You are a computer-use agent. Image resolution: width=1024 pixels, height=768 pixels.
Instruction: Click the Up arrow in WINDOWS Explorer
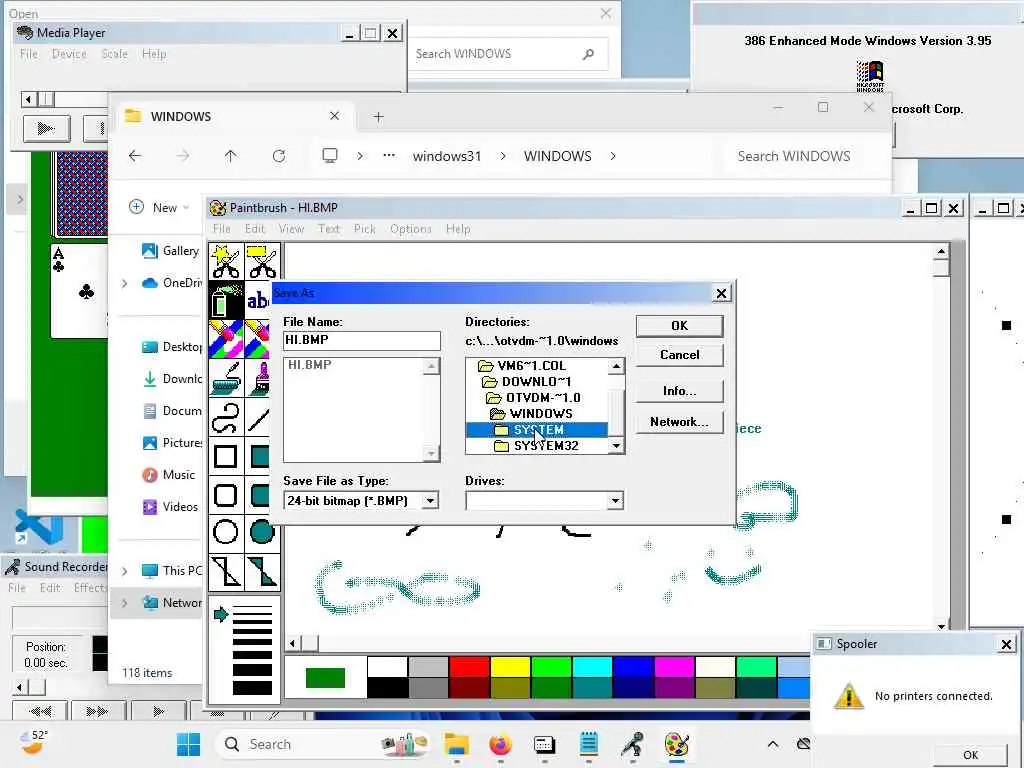pyautogui.click(x=231, y=156)
